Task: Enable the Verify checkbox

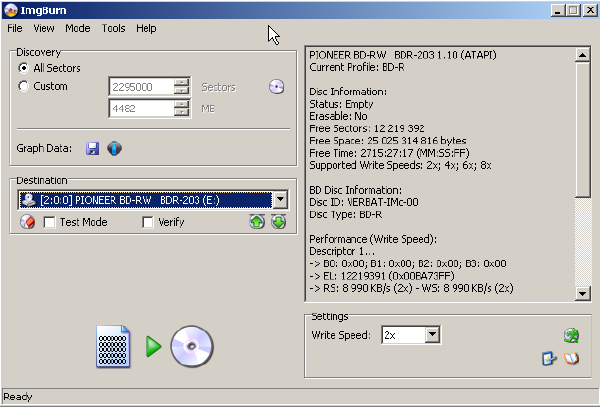Action: tap(148, 222)
